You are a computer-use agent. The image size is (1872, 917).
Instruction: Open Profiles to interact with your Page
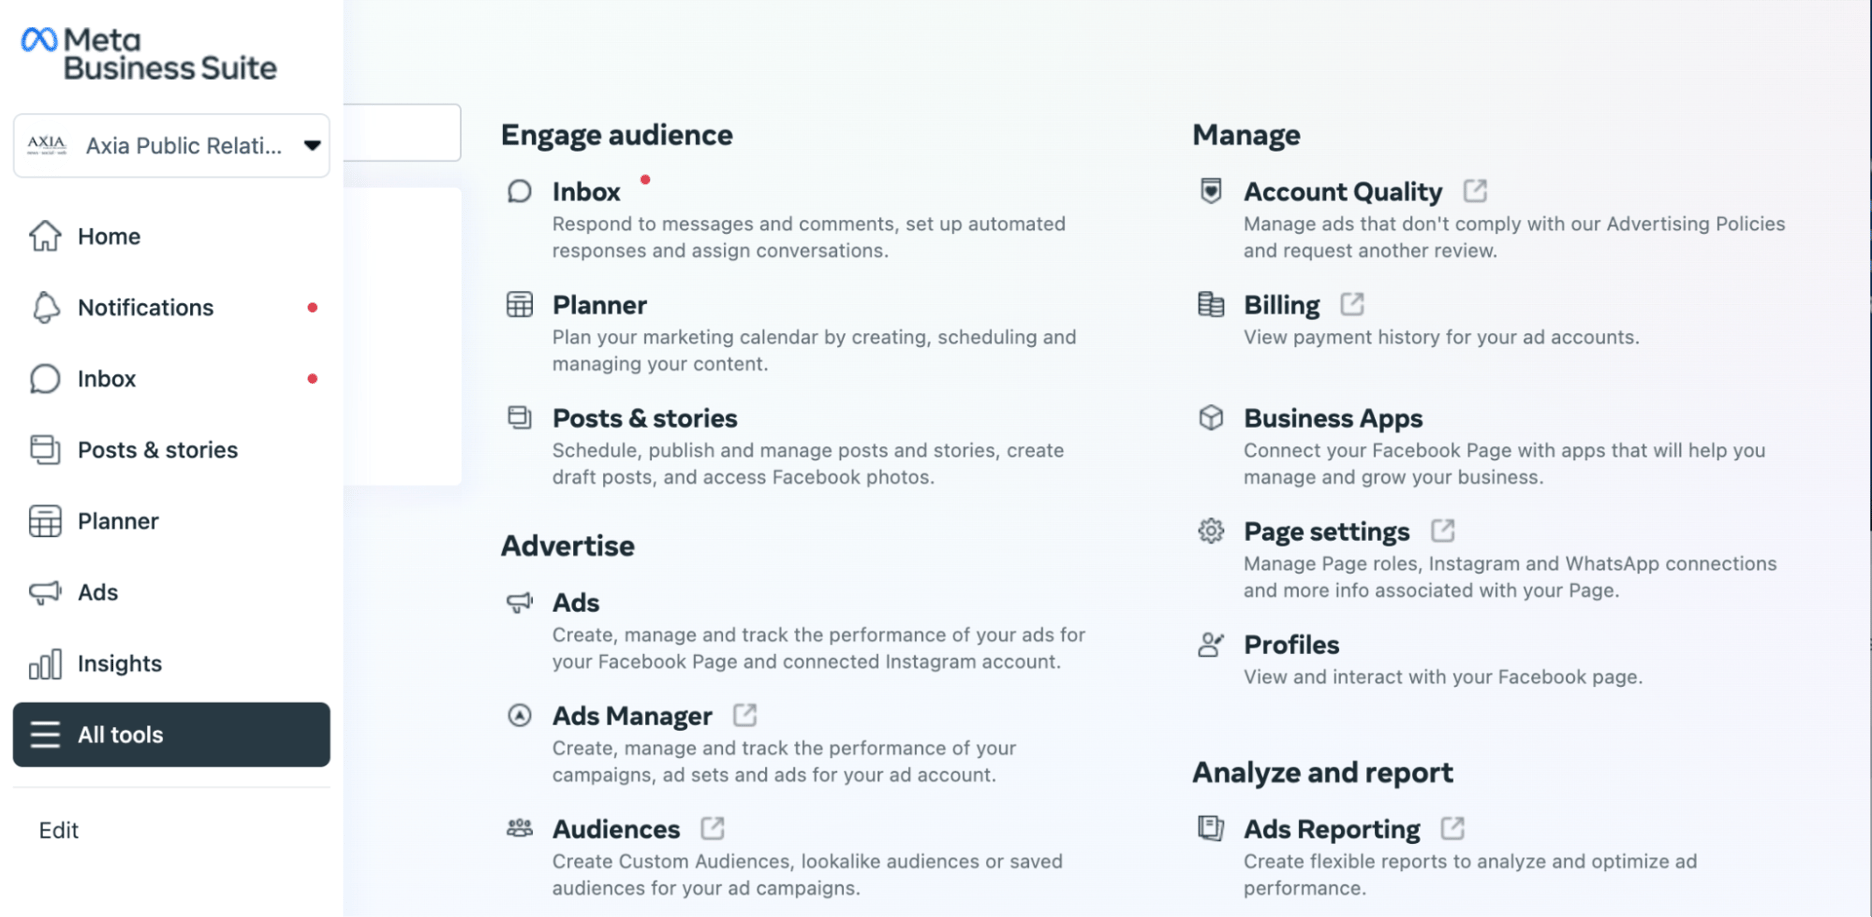(1291, 644)
